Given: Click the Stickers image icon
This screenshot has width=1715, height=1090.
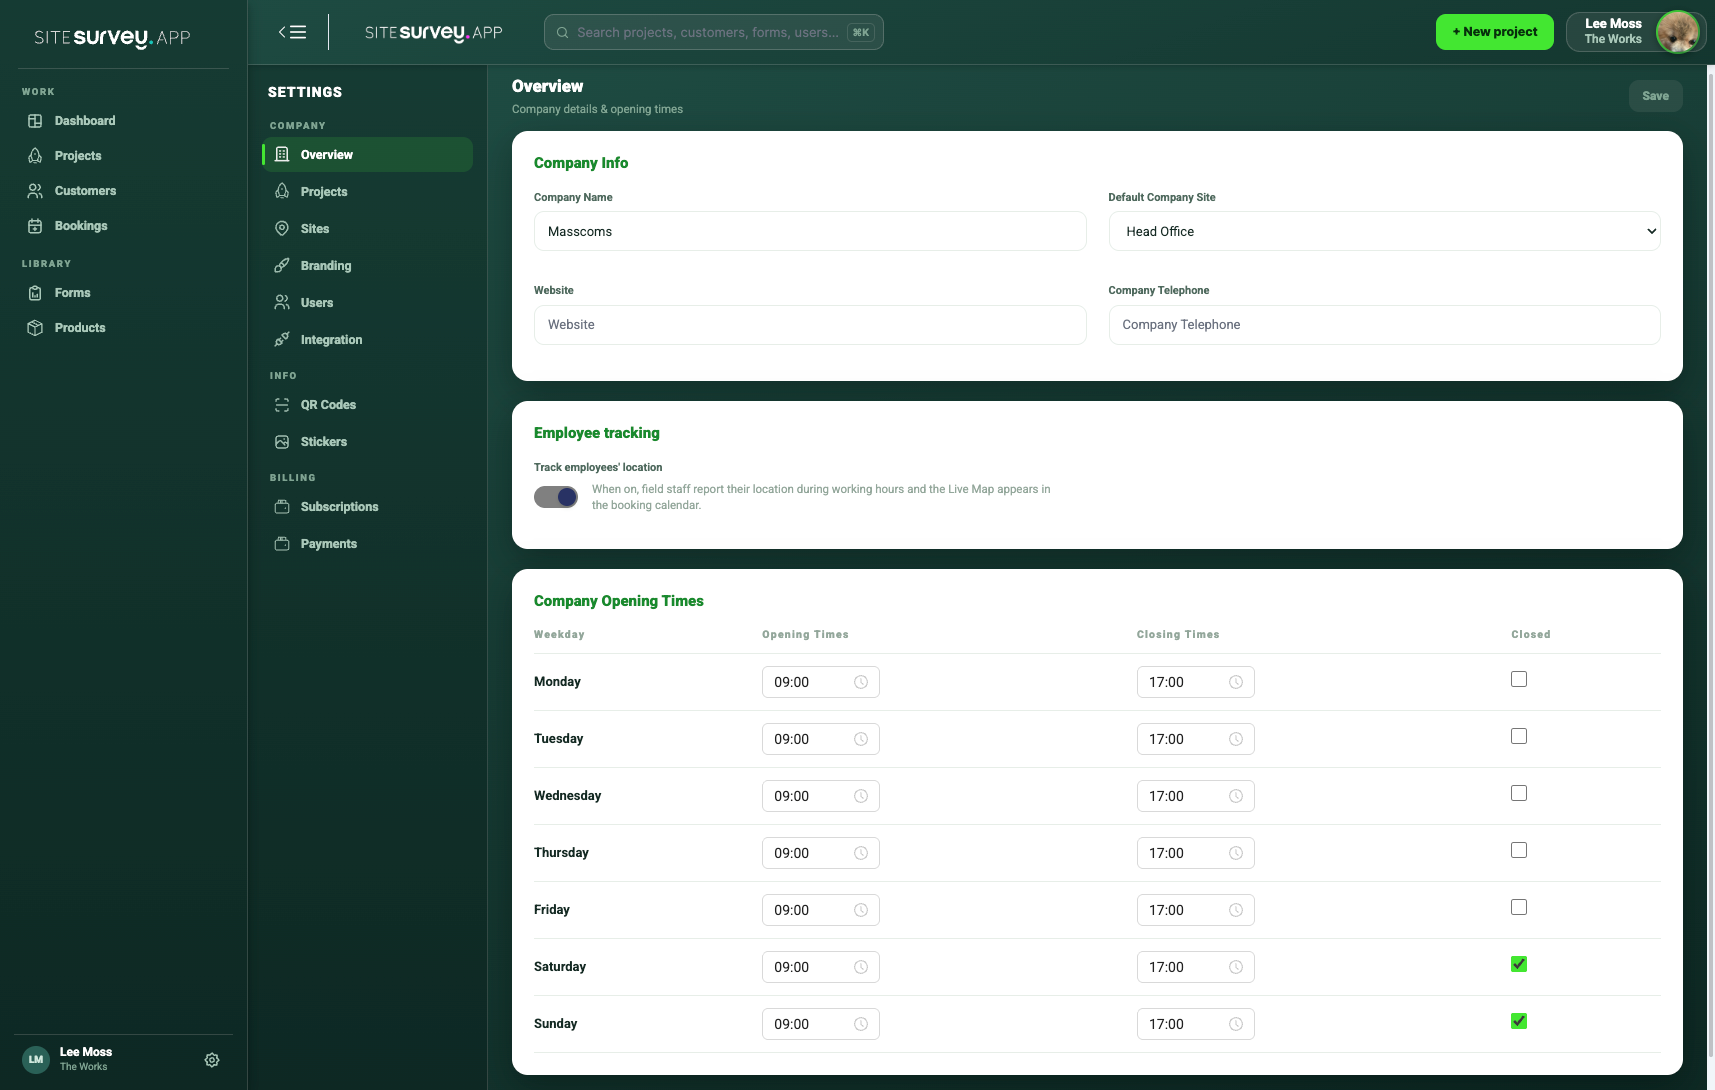Looking at the screenshot, I should [x=282, y=442].
